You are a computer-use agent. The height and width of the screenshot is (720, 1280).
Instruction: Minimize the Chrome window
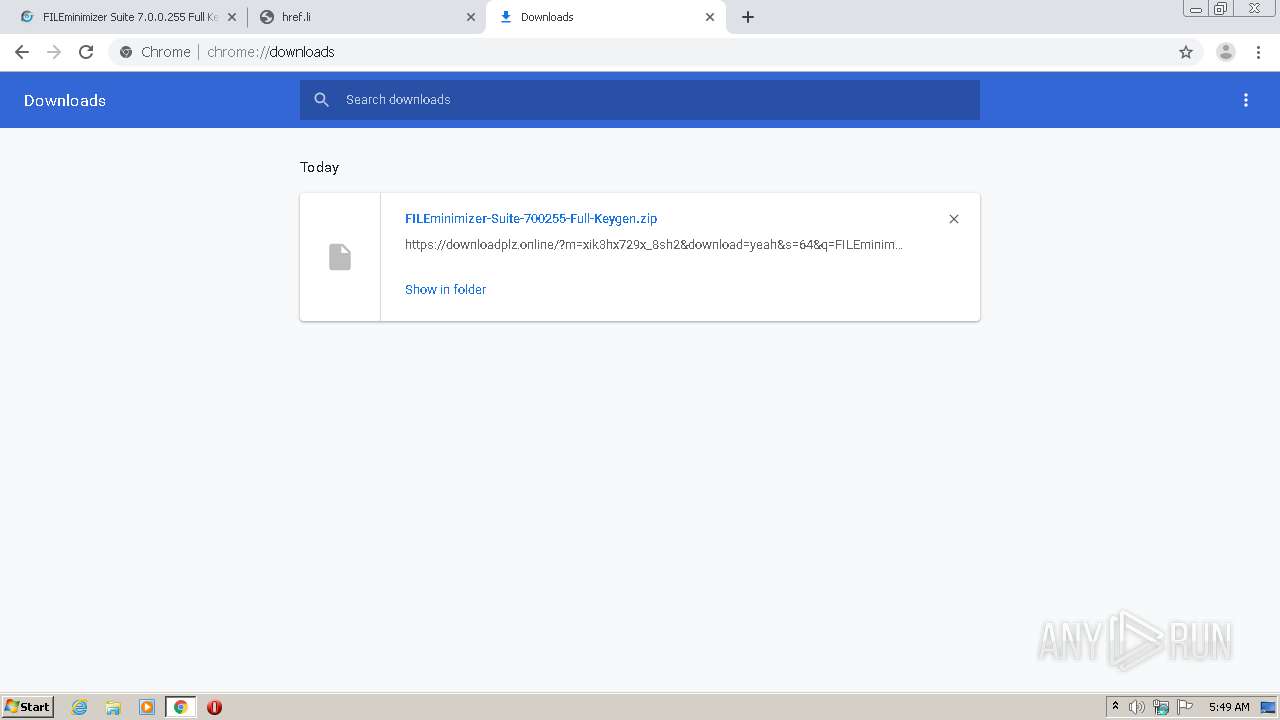1196,9
